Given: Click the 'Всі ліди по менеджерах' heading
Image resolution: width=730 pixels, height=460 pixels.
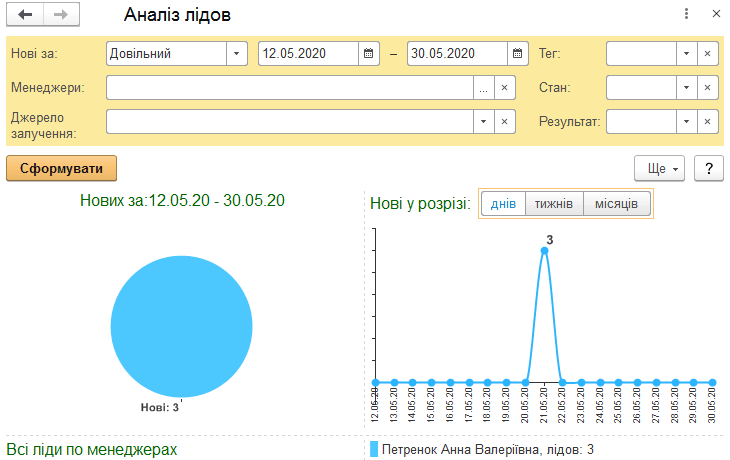Looking at the screenshot, I should [x=92, y=449].
